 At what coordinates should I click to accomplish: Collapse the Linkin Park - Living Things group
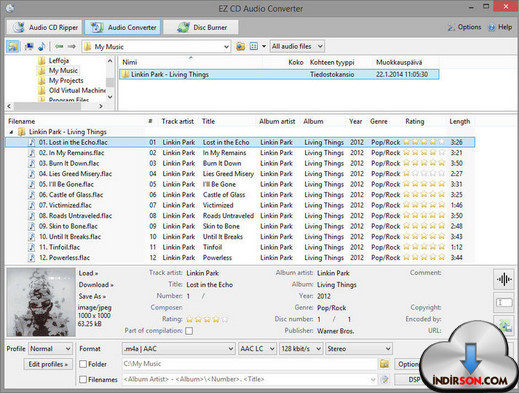pyautogui.click(x=11, y=132)
